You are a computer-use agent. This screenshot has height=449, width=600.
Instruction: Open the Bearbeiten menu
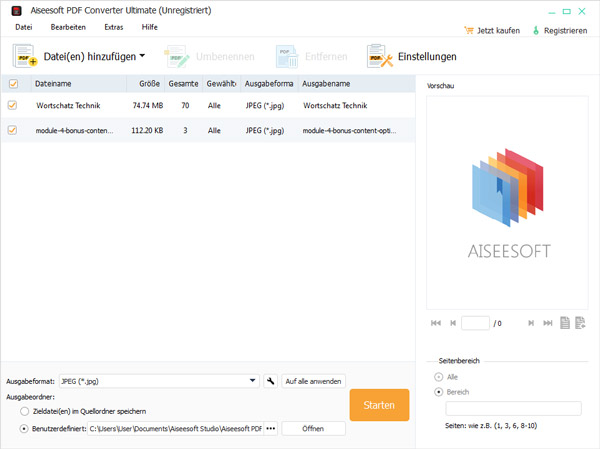point(68,26)
